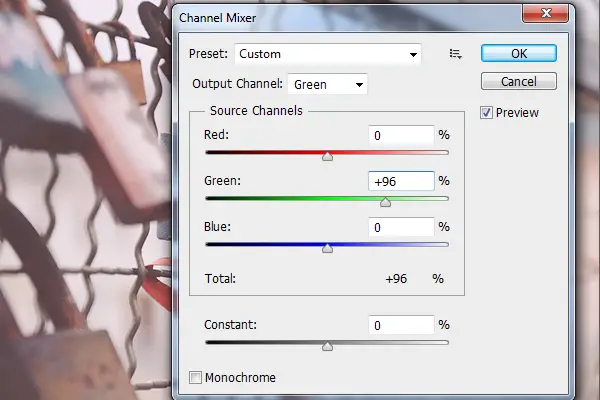Open the preset options menu icon

[x=456, y=54]
